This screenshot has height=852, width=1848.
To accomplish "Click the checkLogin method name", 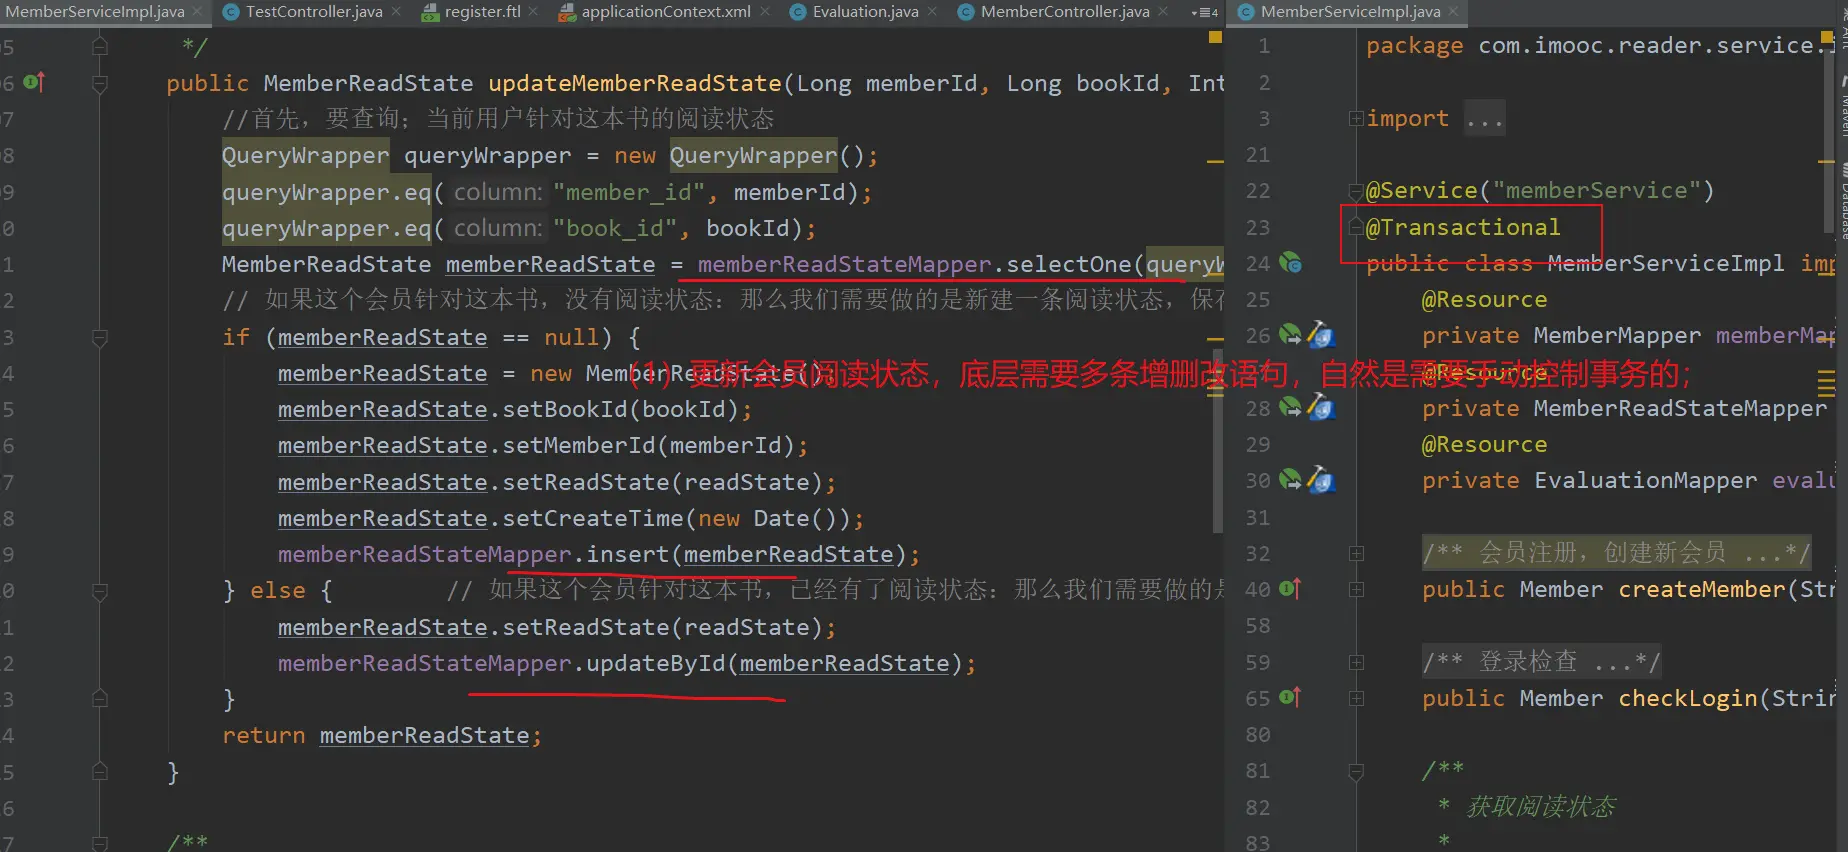I will click(x=1688, y=698).
